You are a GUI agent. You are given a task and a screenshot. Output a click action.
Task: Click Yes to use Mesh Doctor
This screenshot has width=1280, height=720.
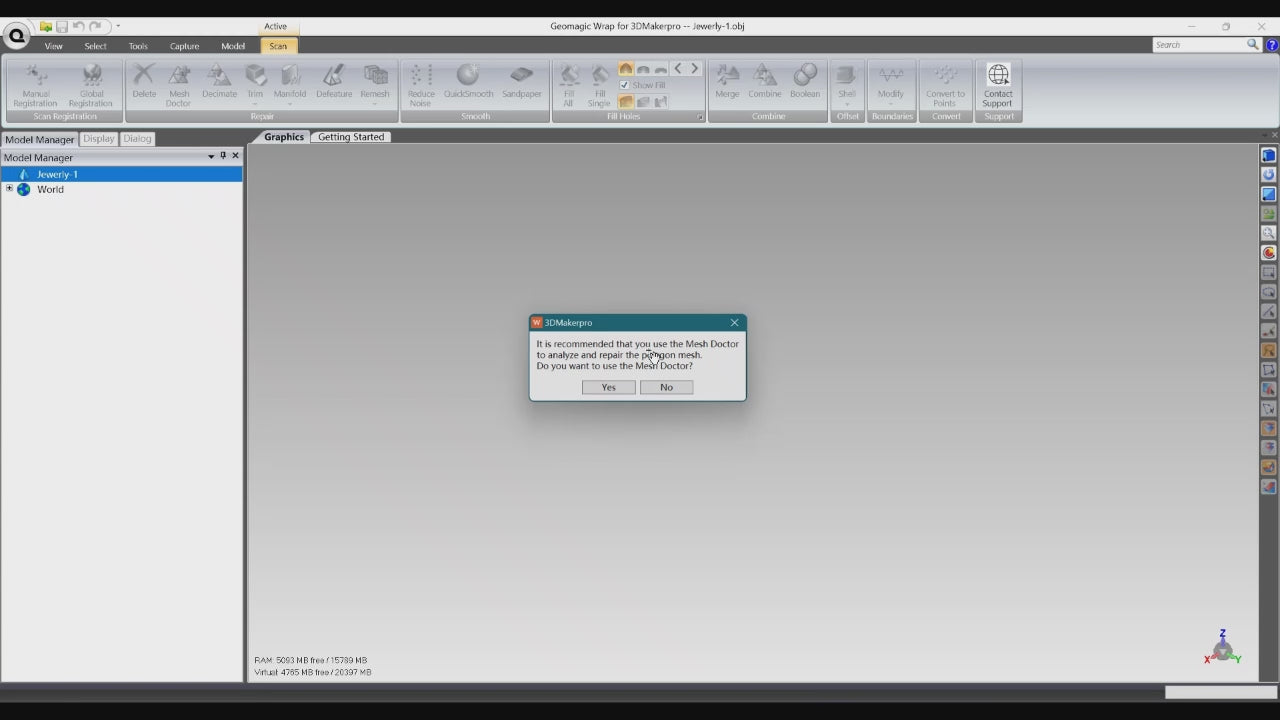pyautogui.click(x=608, y=387)
